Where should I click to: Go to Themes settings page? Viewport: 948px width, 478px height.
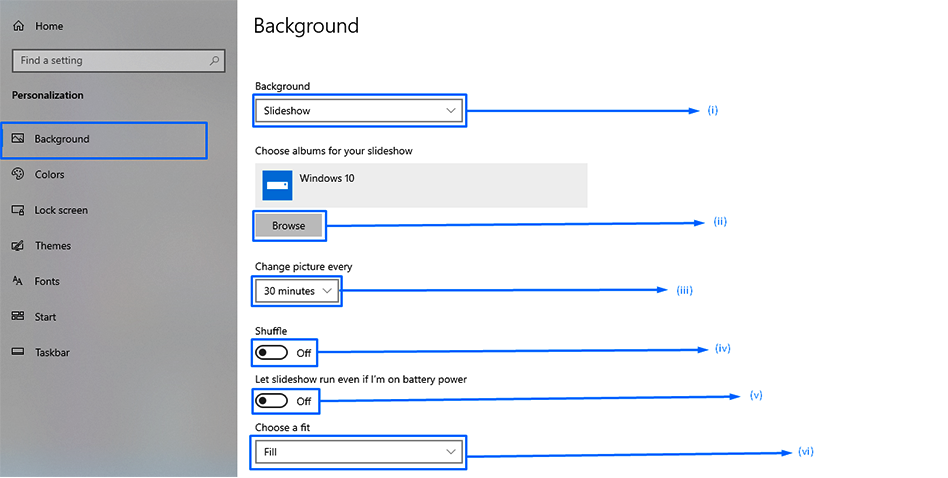pyautogui.click(x=53, y=246)
